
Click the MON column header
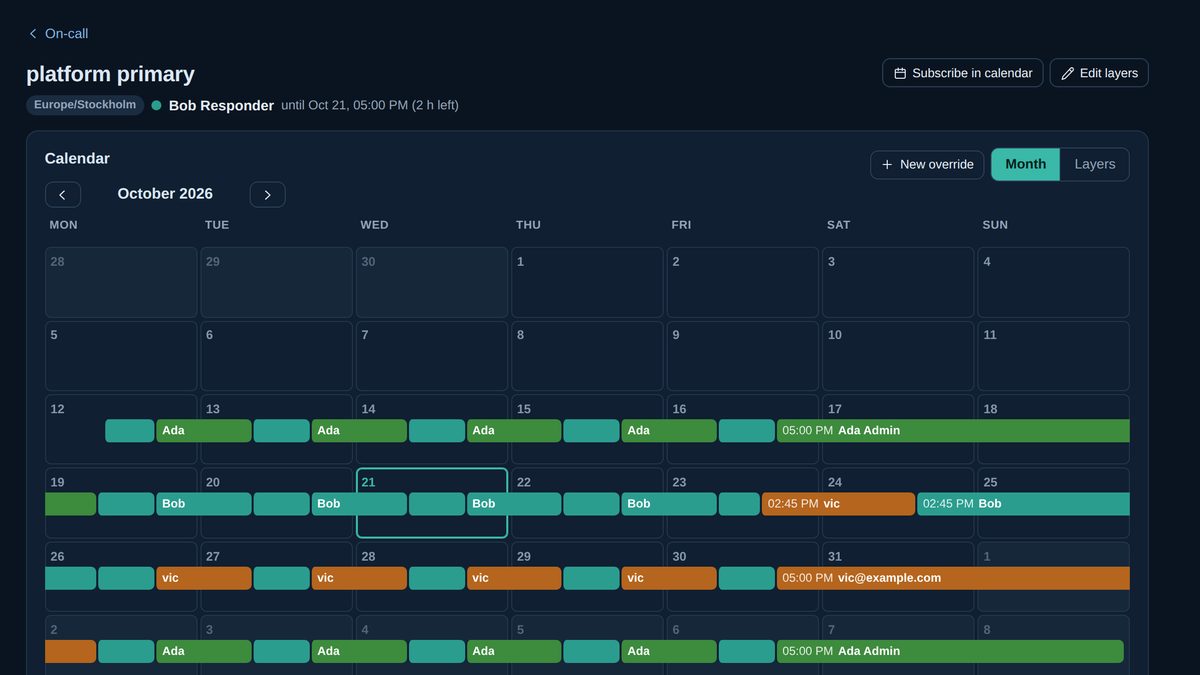pyautogui.click(x=63, y=225)
